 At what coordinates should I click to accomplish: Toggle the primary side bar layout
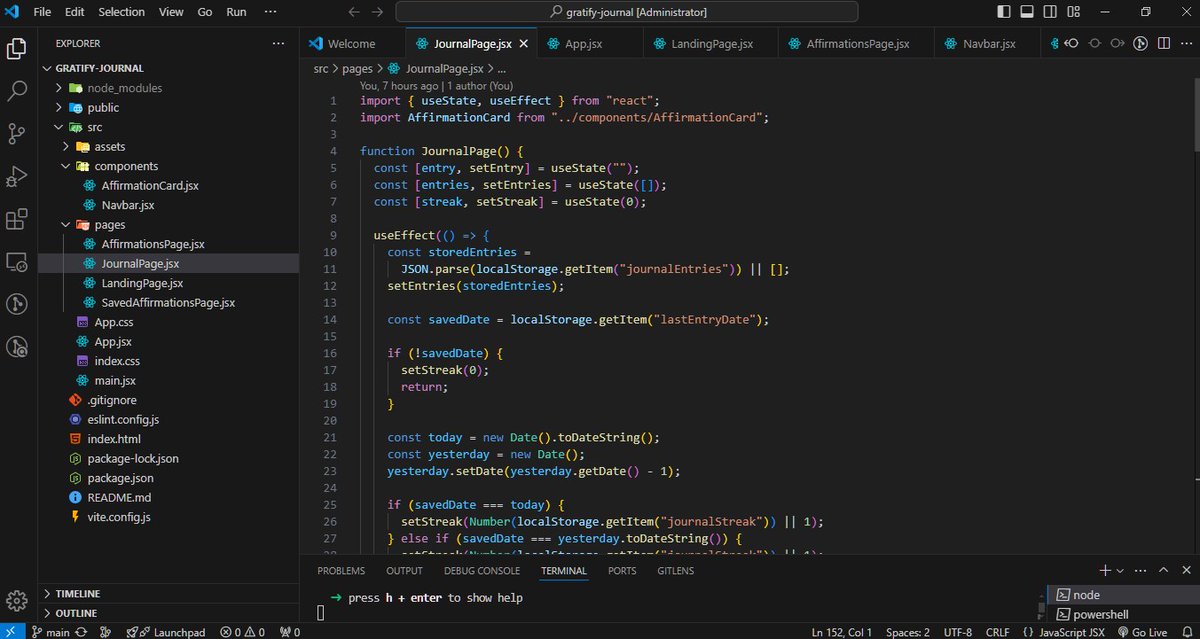tap(1004, 12)
